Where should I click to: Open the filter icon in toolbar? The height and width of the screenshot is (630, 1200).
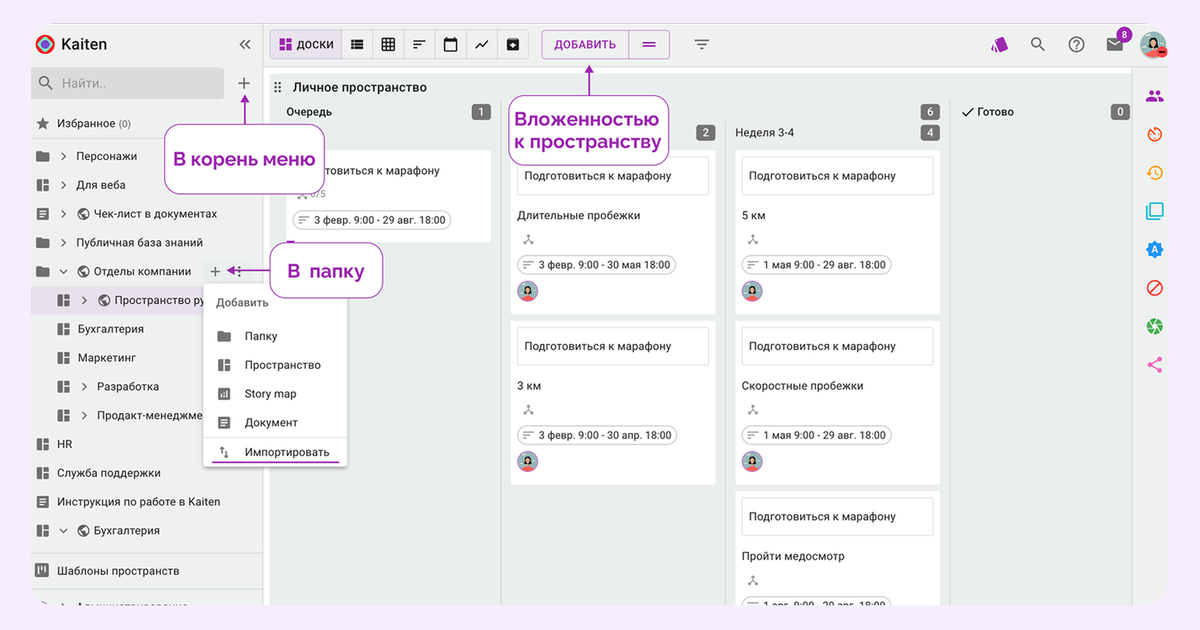click(702, 44)
